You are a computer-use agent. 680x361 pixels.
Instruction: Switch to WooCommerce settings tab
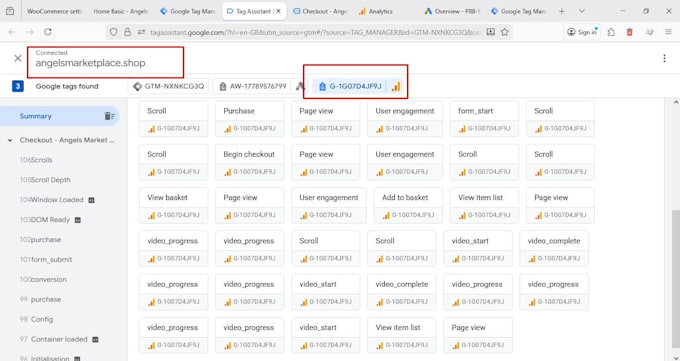54,11
